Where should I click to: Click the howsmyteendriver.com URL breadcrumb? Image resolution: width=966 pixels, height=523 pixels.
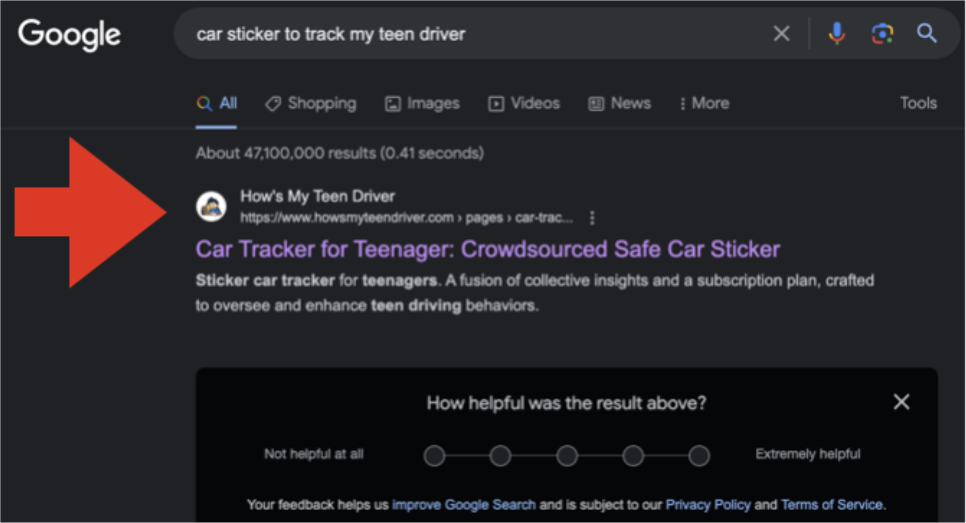(406, 217)
